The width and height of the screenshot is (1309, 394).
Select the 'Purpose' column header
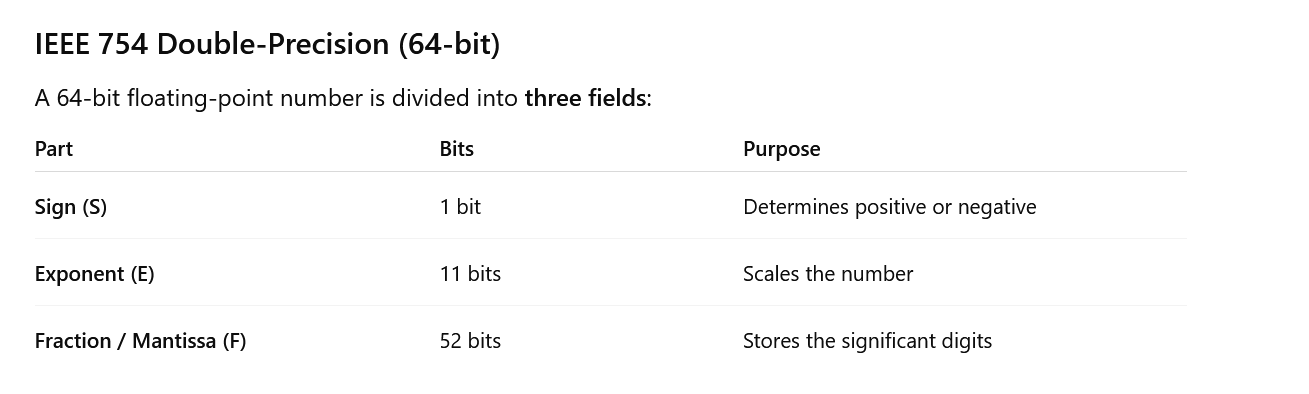coord(782,149)
